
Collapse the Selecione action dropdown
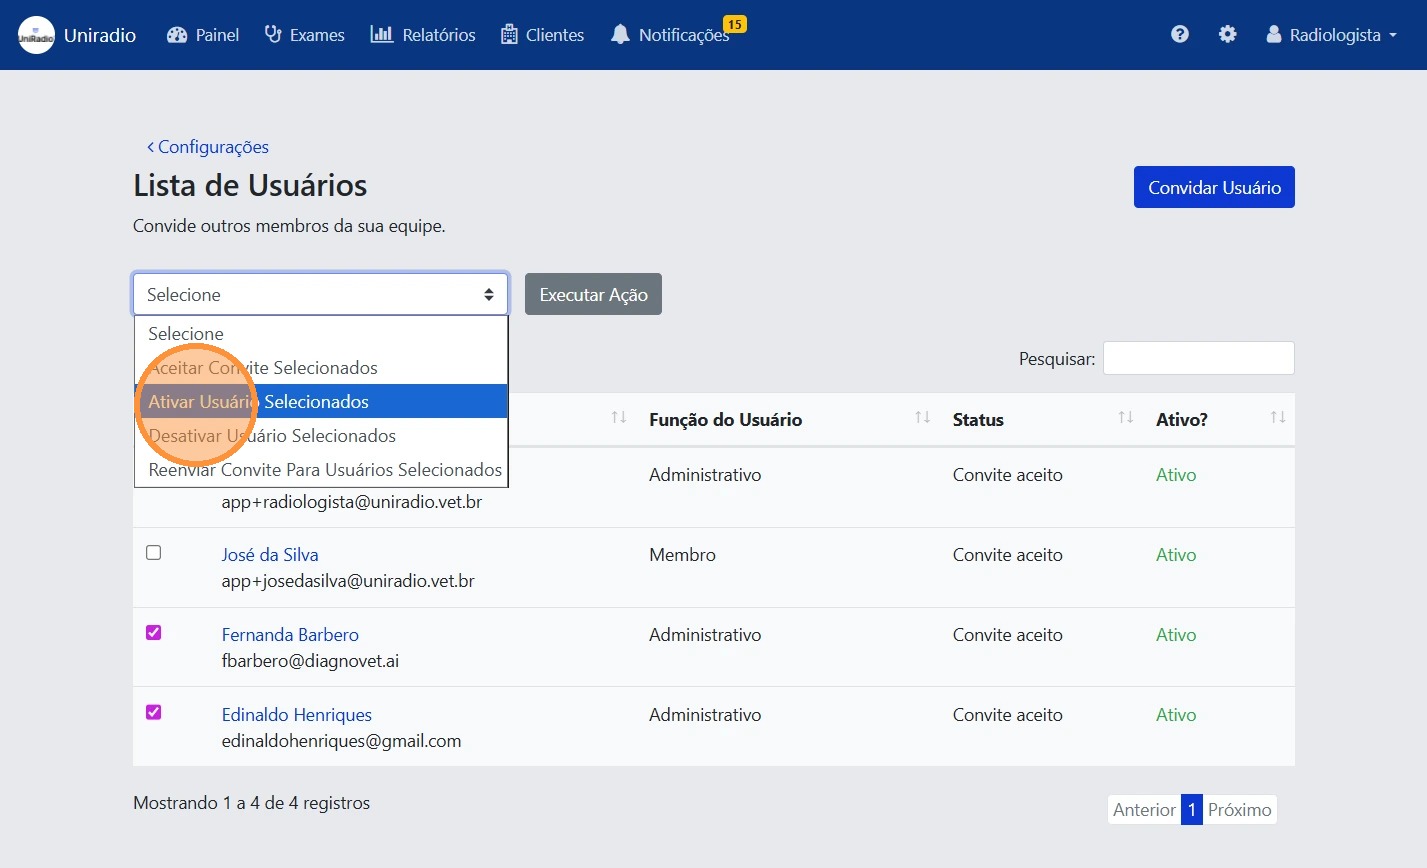tap(320, 295)
